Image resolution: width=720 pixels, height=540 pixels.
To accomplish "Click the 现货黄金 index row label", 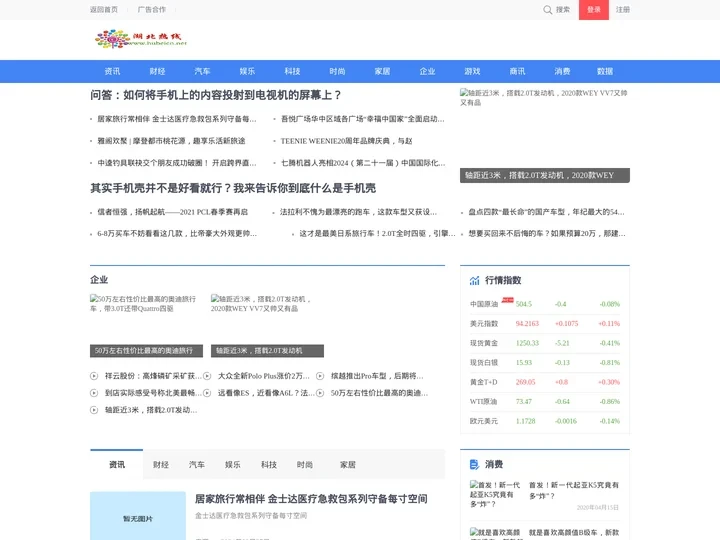I will [x=484, y=343].
